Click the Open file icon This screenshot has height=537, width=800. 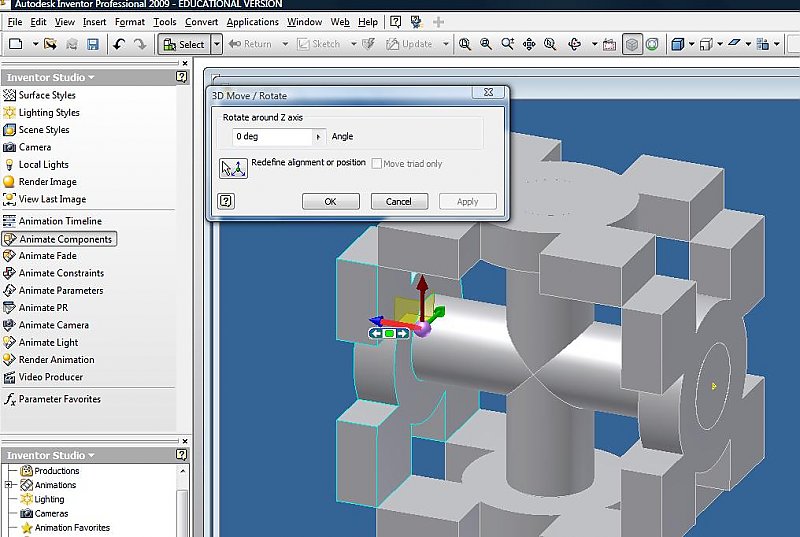[51, 44]
